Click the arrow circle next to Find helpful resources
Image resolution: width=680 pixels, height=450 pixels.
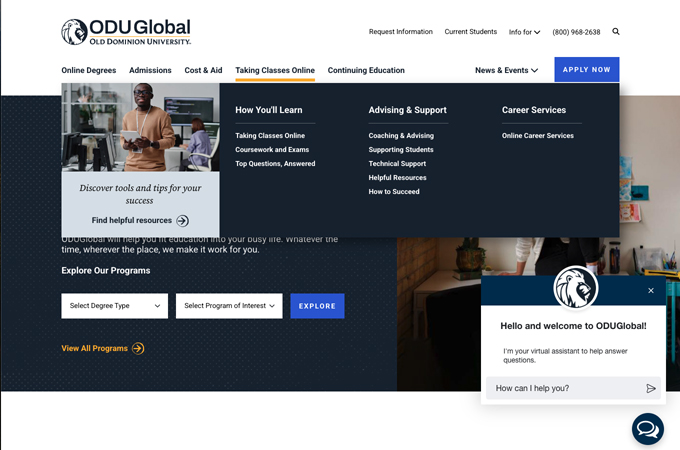coord(183,221)
